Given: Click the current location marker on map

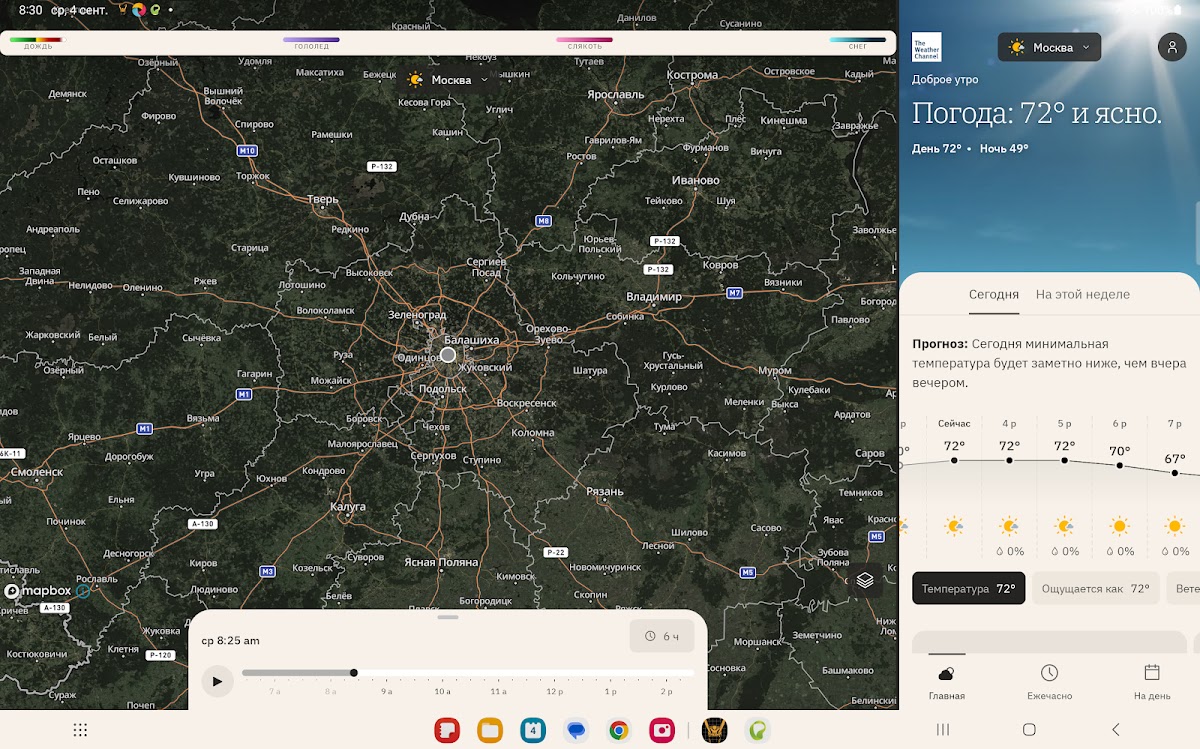Looking at the screenshot, I should [448, 355].
